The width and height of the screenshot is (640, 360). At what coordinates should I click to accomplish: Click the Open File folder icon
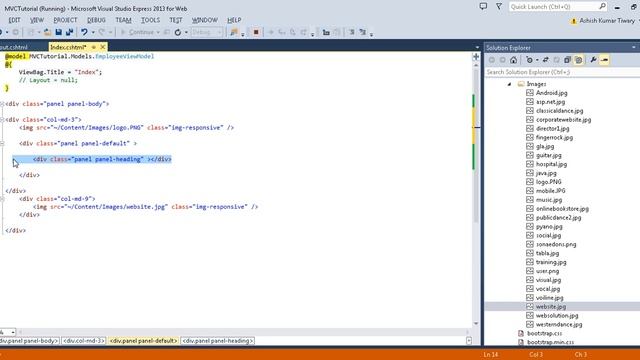coord(48,32)
